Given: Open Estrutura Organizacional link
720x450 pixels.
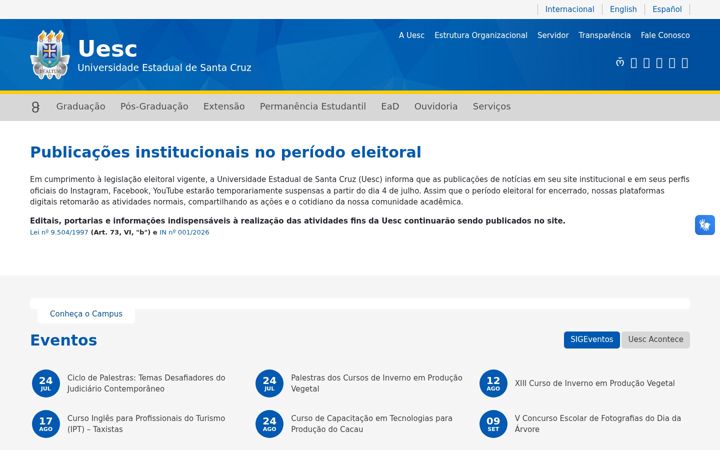Looking at the screenshot, I should [x=481, y=35].
